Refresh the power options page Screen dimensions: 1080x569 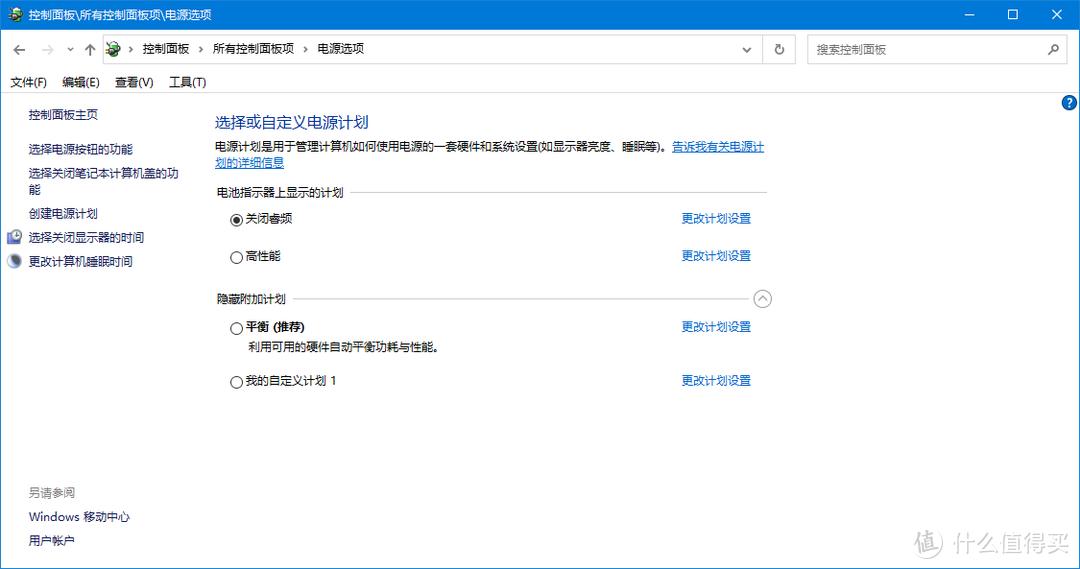779,50
